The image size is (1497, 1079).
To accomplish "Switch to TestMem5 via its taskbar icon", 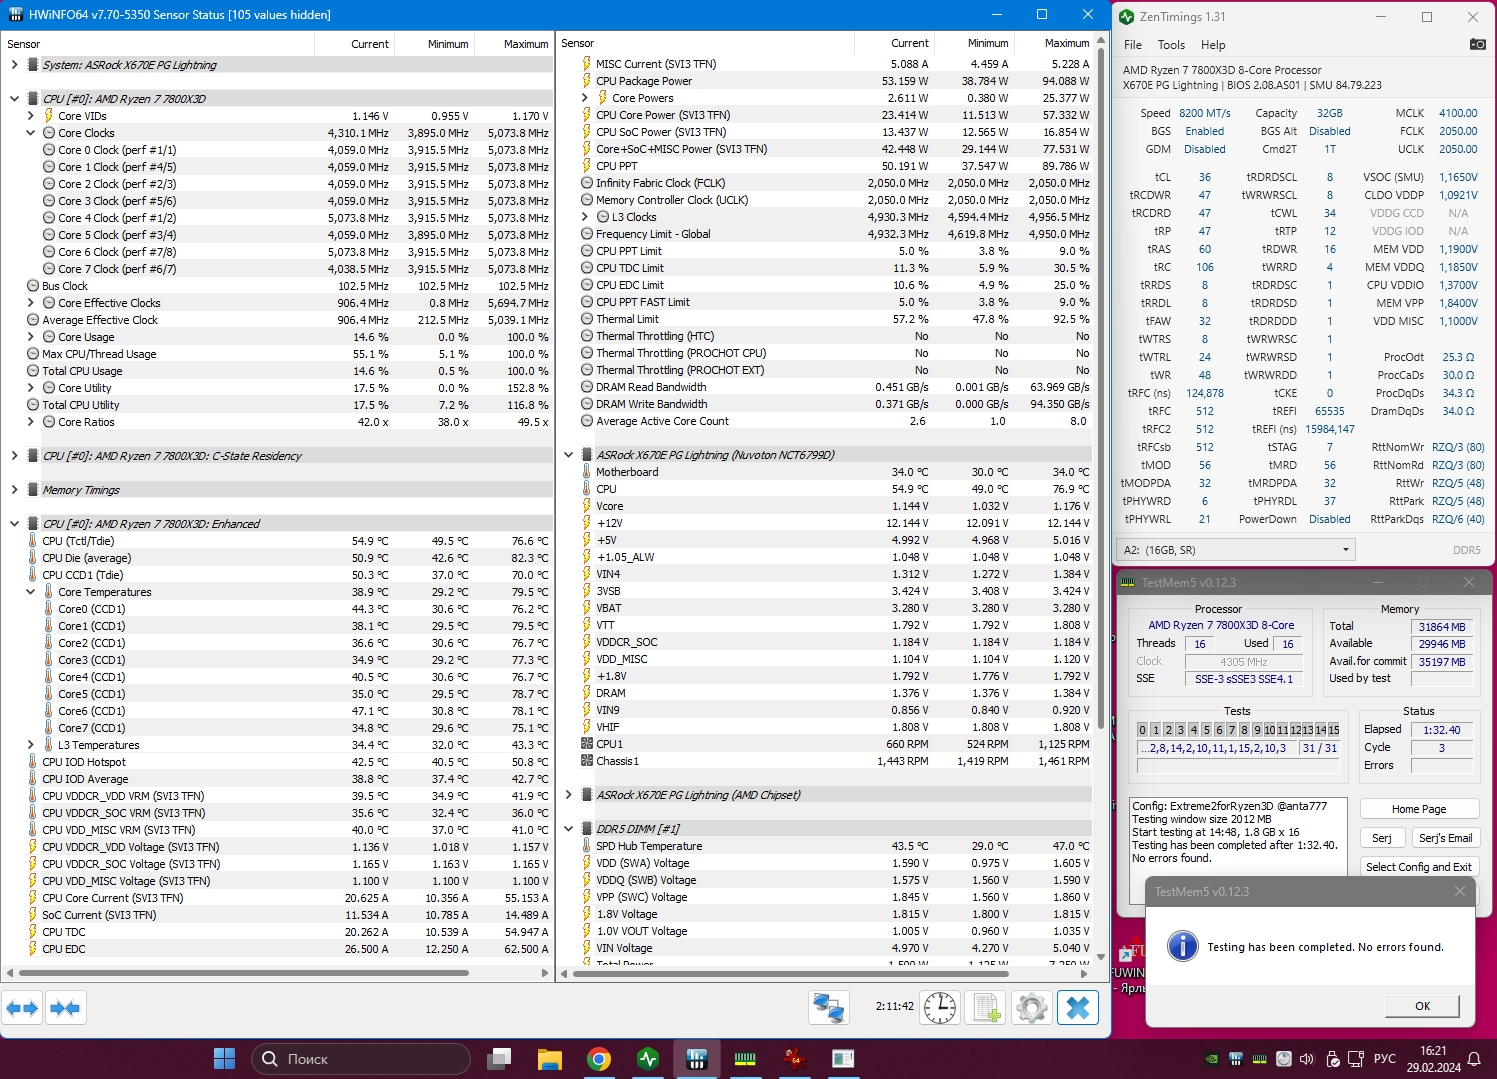I will (745, 1058).
